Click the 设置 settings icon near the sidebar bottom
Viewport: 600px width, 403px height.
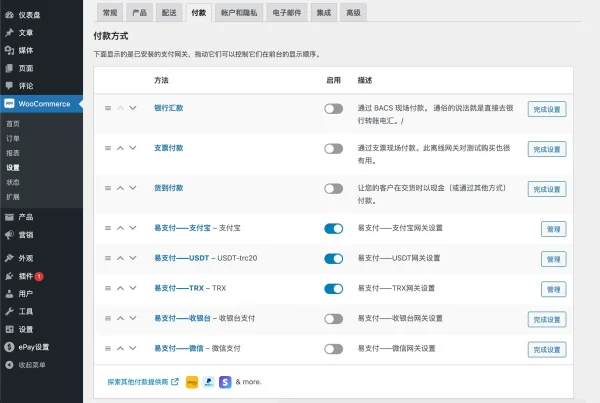(9, 329)
